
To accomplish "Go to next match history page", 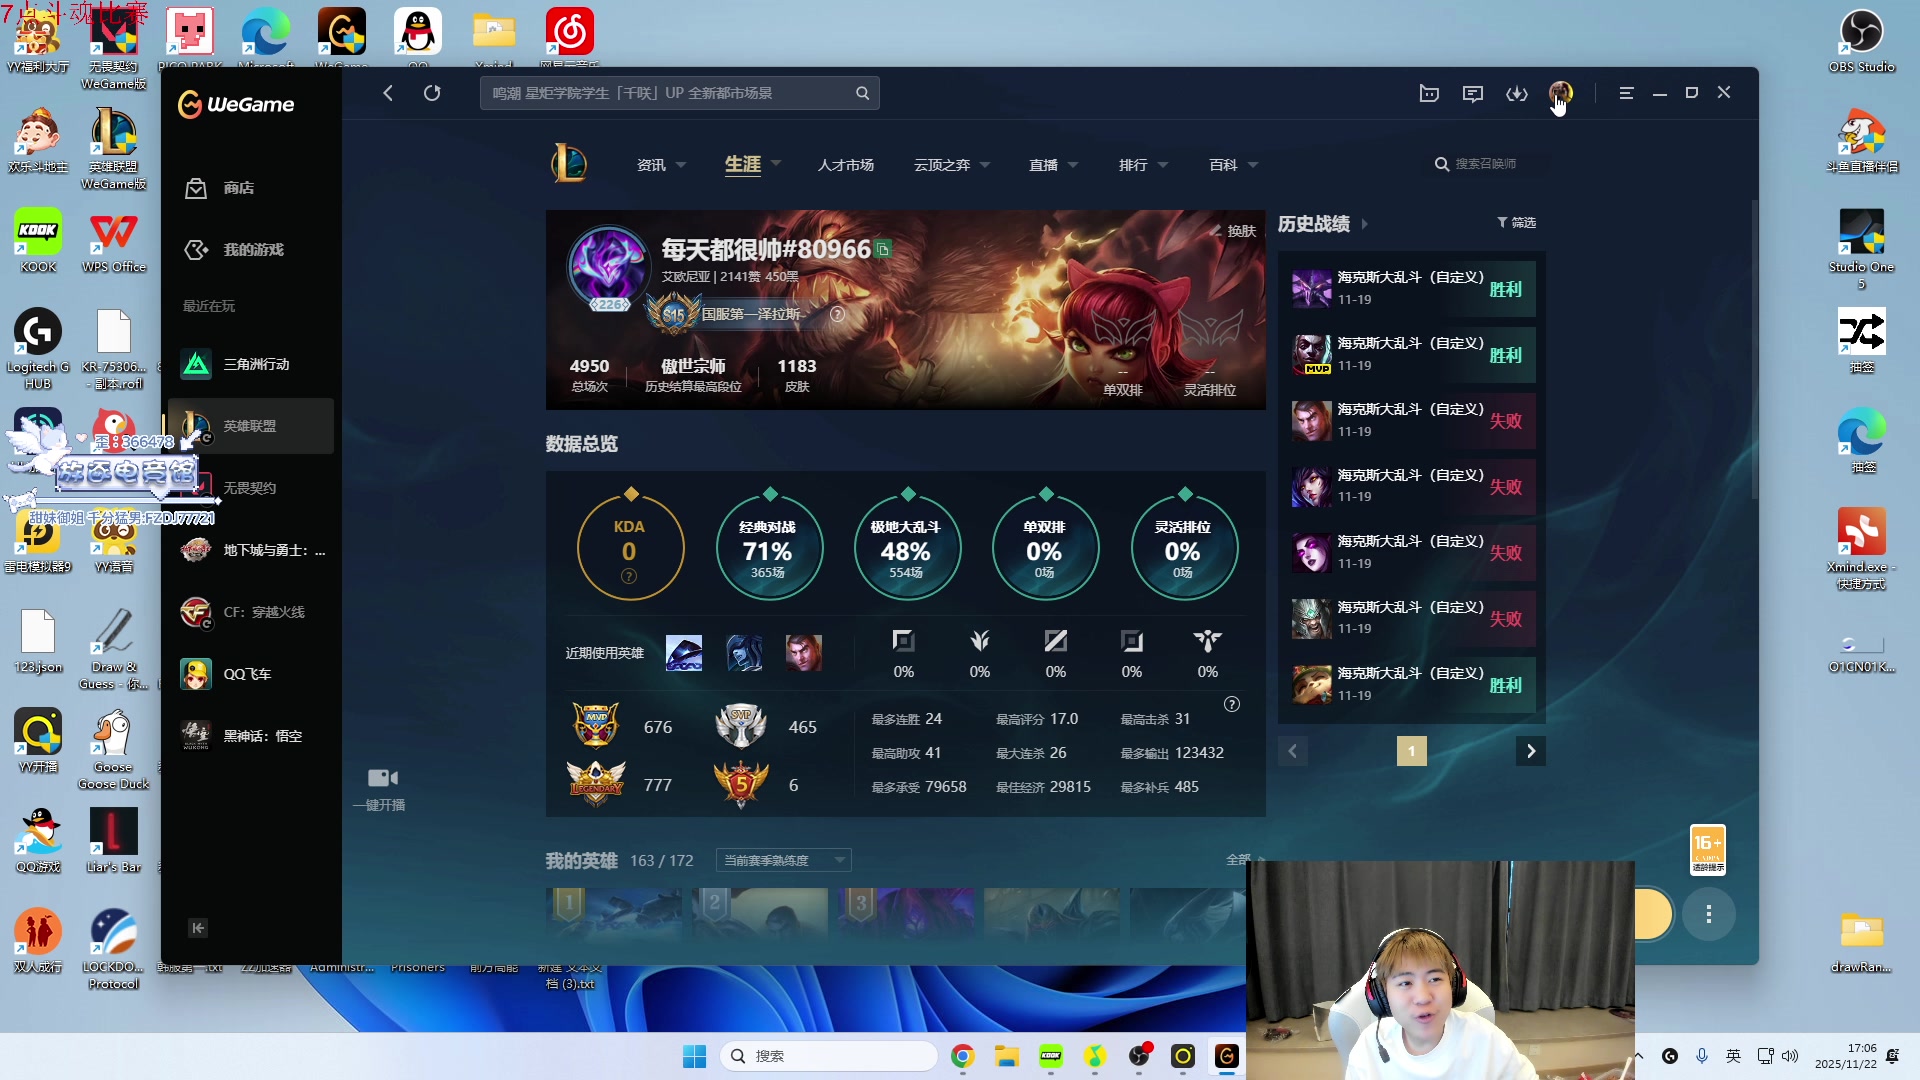I will 1530,751.
